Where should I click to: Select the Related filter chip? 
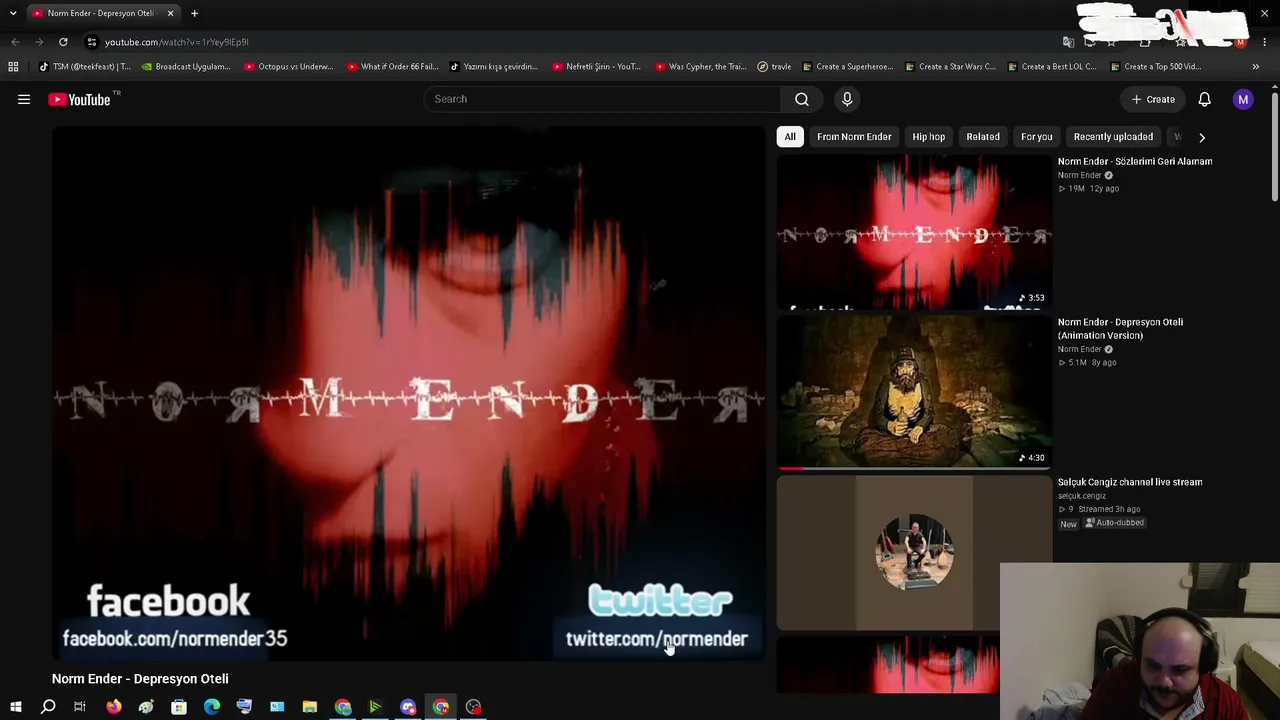[x=983, y=137]
